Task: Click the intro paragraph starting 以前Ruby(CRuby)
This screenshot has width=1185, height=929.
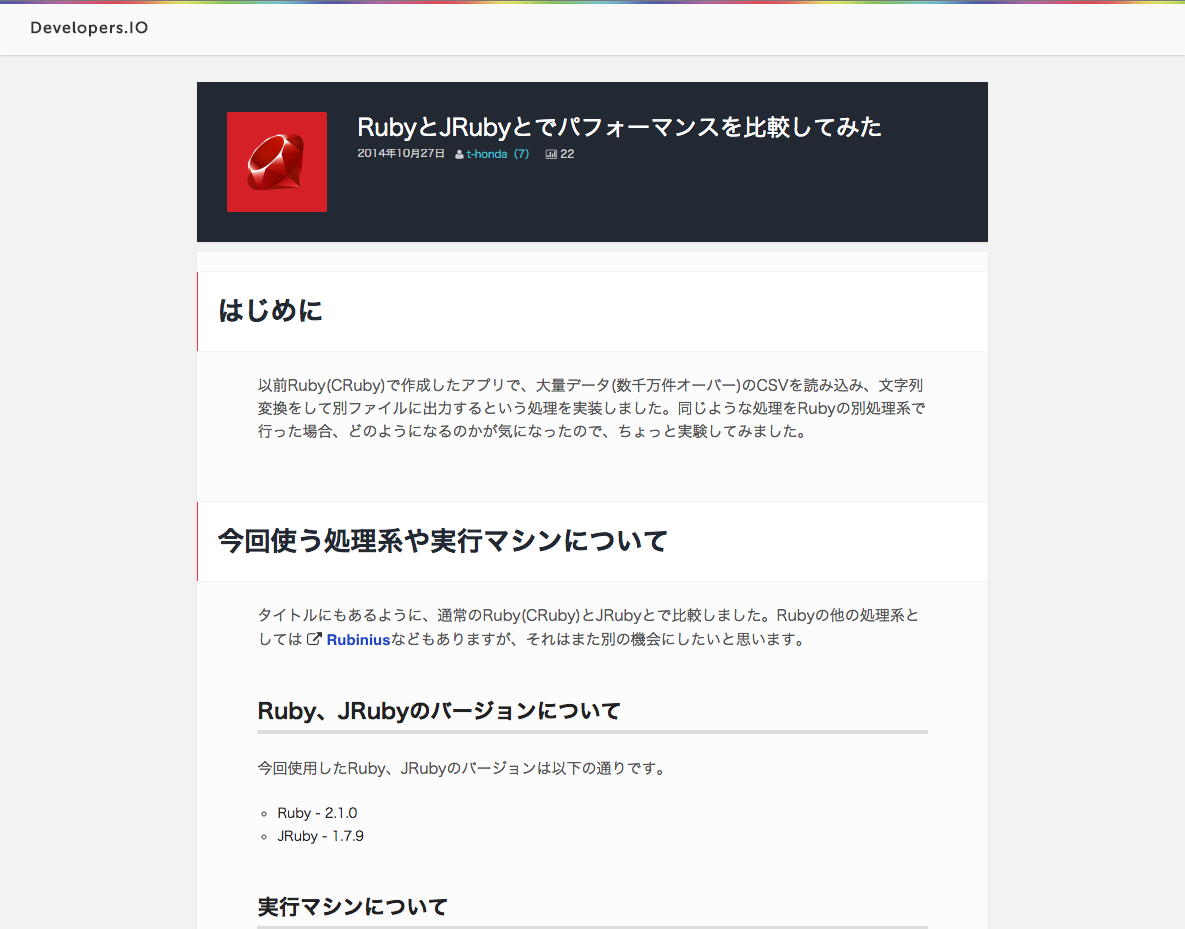Action: (592, 408)
